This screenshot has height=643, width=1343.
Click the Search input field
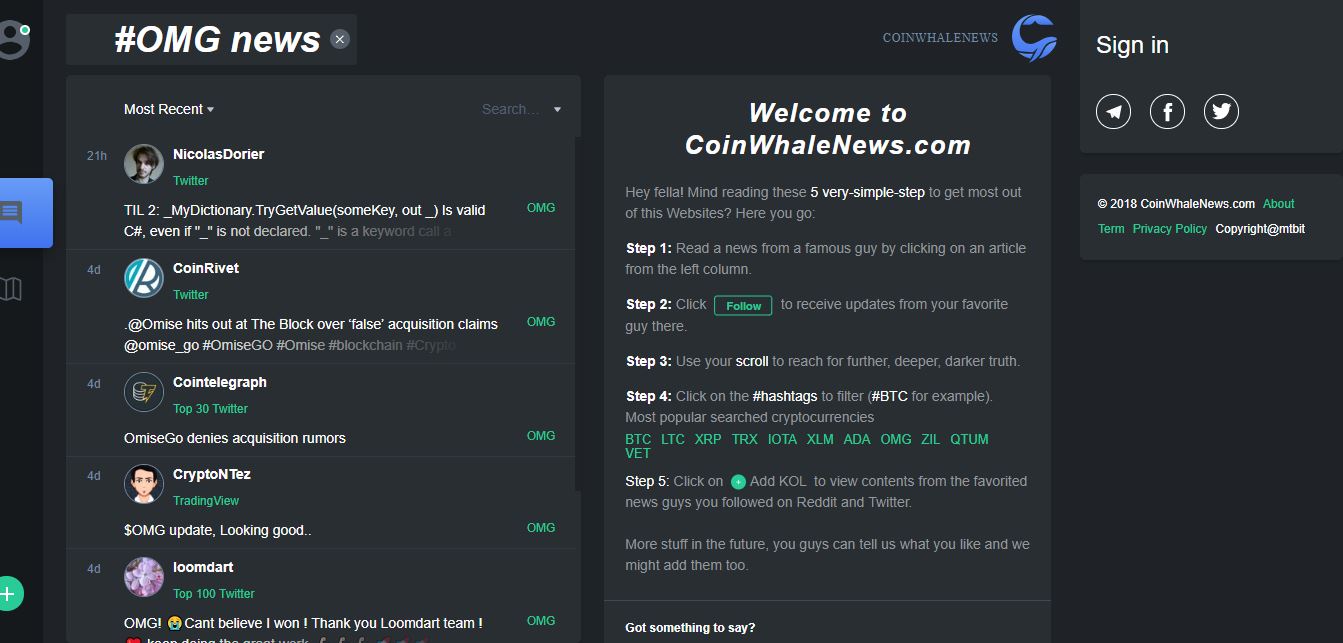510,109
